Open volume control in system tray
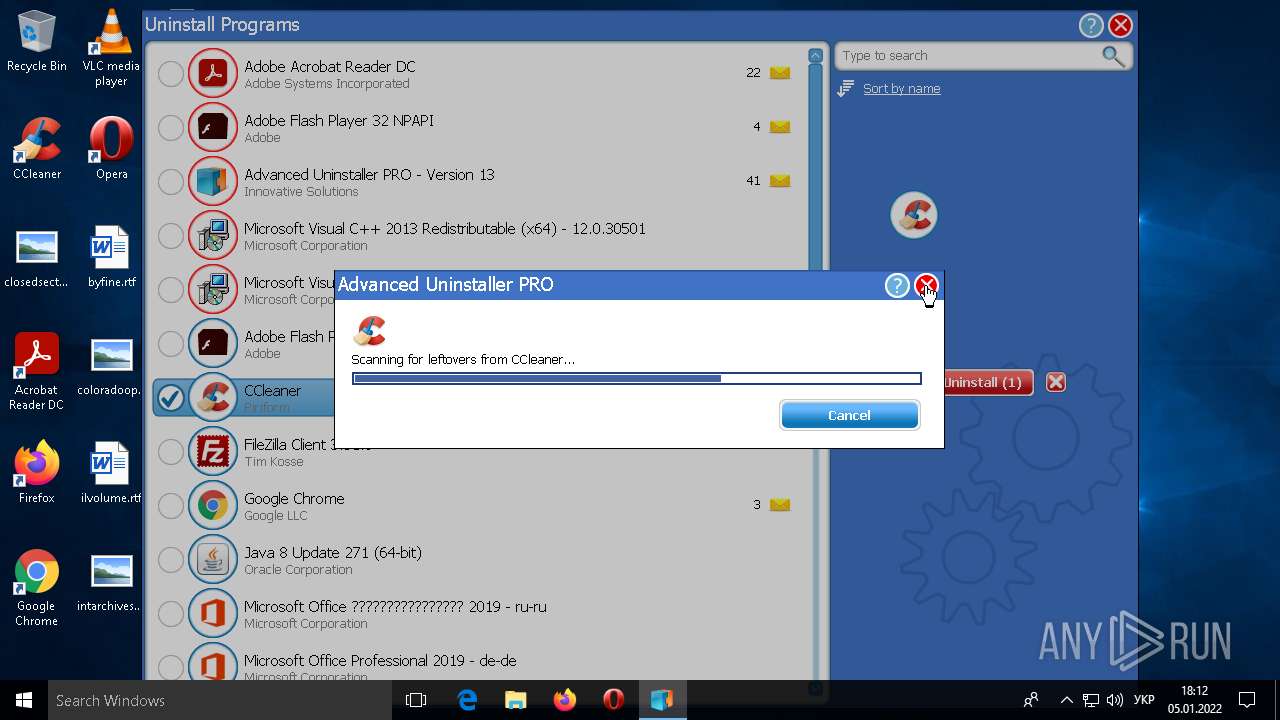 point(1115,700)
